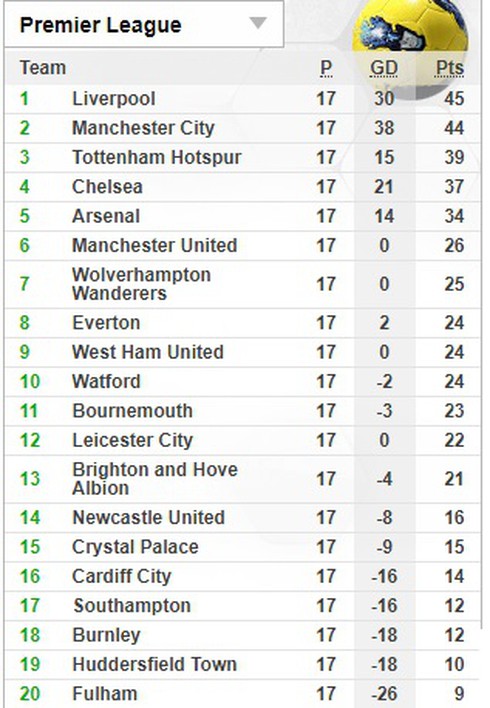Screen dimensions: 490x708
Task: Open the Newcastle United team link
Action: [149, 517]
